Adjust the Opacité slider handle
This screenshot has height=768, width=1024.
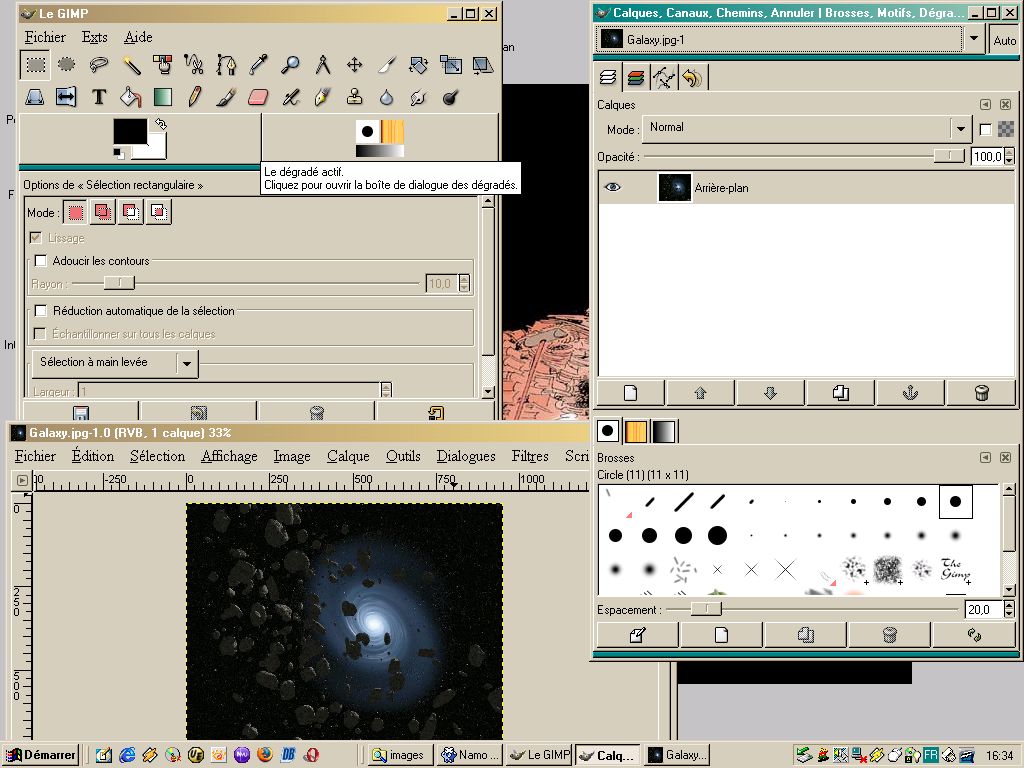(x=948, y=155)
